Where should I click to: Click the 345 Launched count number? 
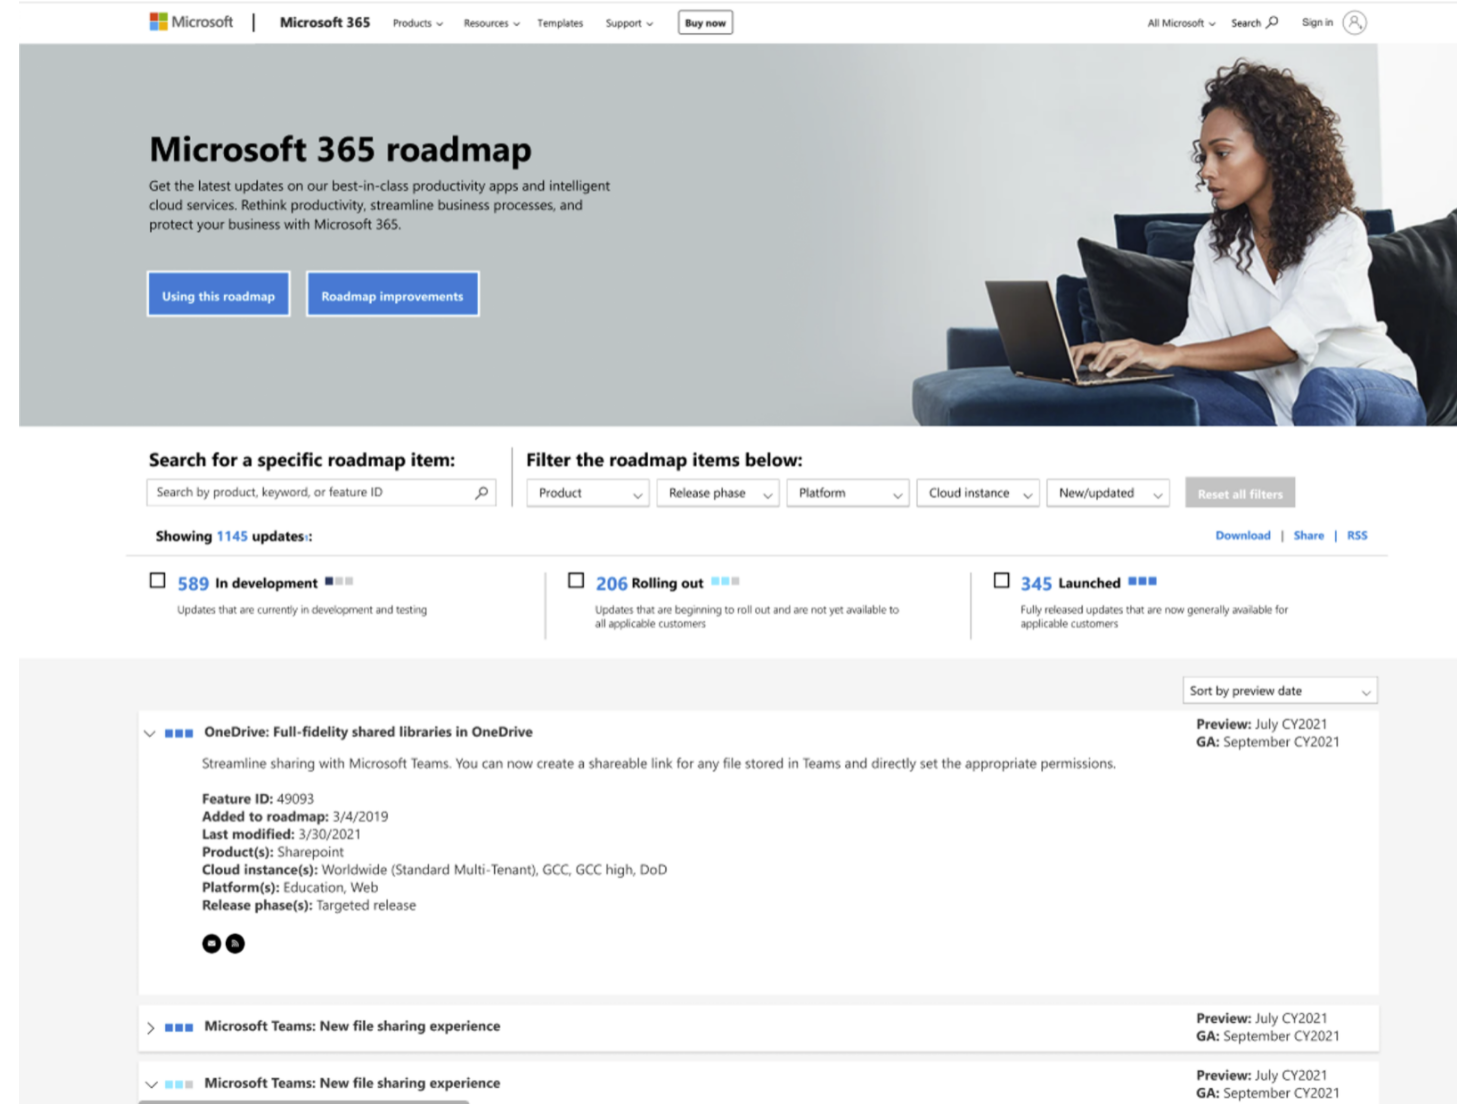click(x=1036, y=584)
